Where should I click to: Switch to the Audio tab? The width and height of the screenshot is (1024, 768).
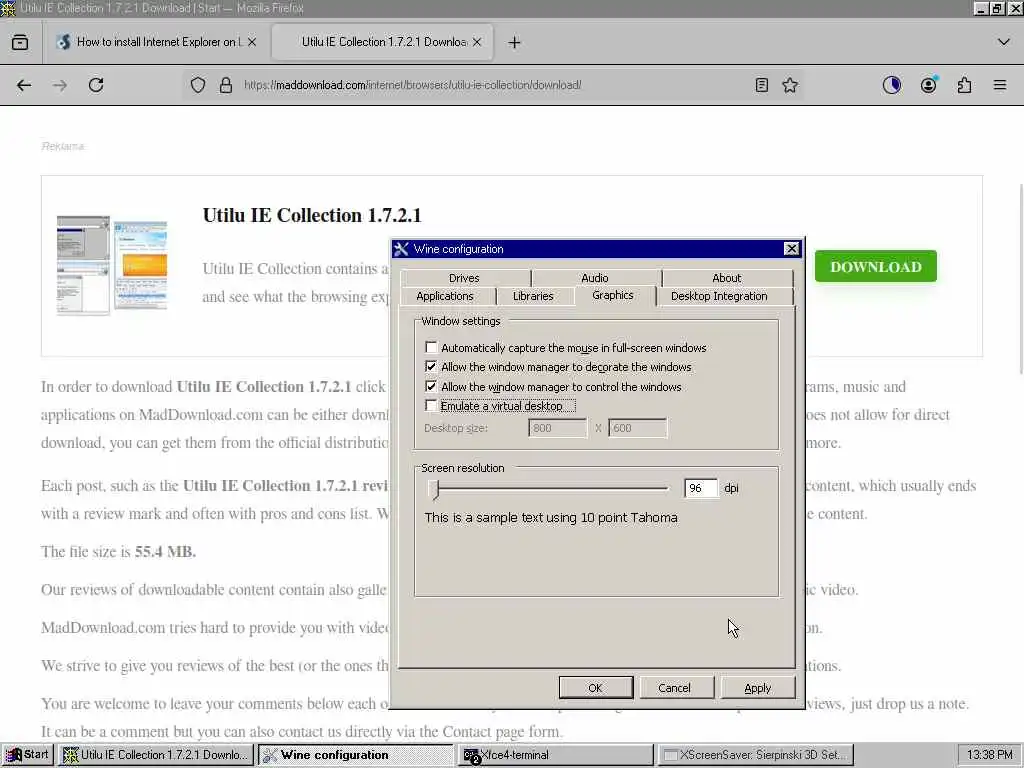click(x=595, y=278)
